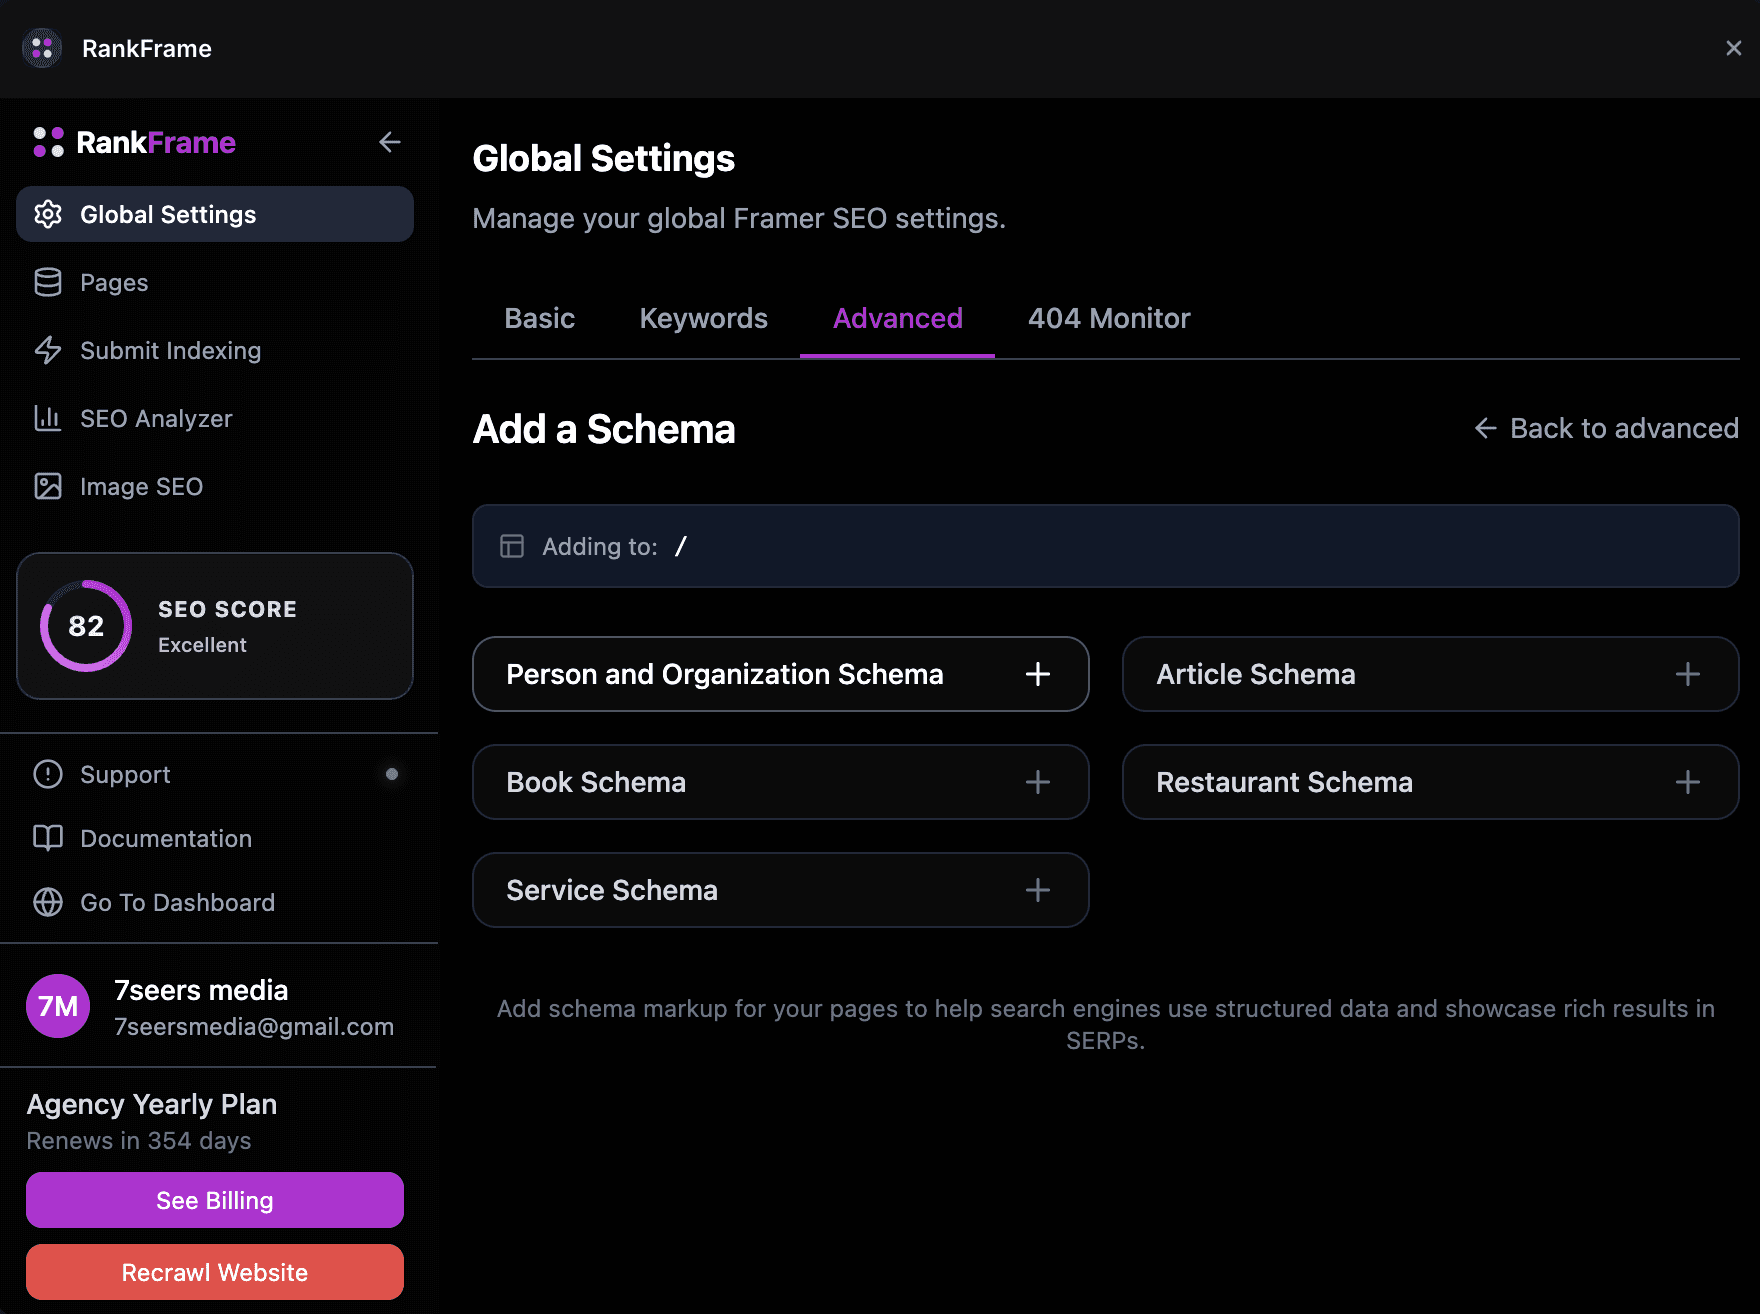Click the Add a Schema heading
This screenshot has height=1314, width=1760.
604,429
